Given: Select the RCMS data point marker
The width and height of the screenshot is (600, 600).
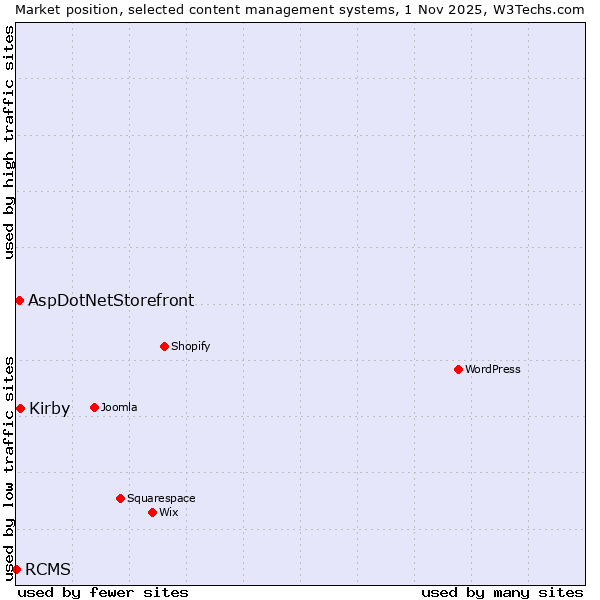Looking at the screenshot, I should 16,569.
